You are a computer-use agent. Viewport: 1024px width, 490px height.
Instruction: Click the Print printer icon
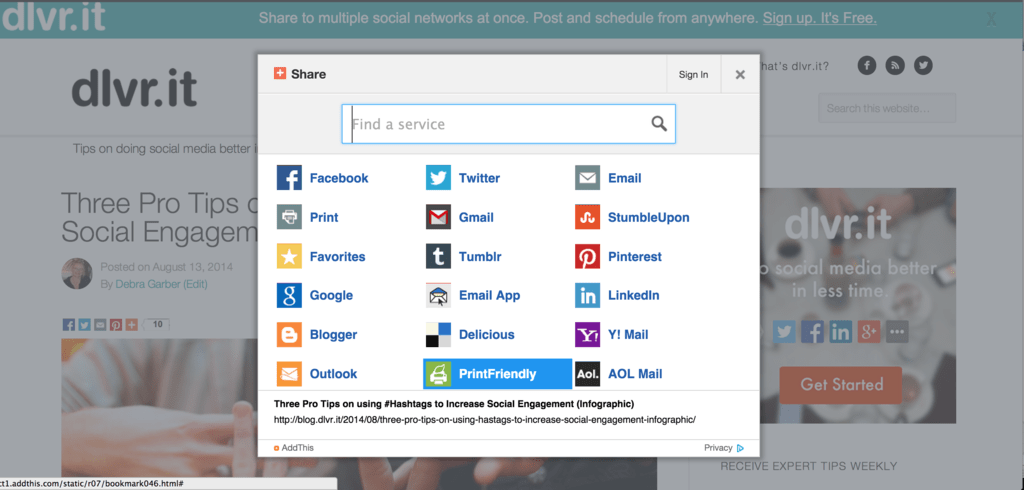[289, 217]
